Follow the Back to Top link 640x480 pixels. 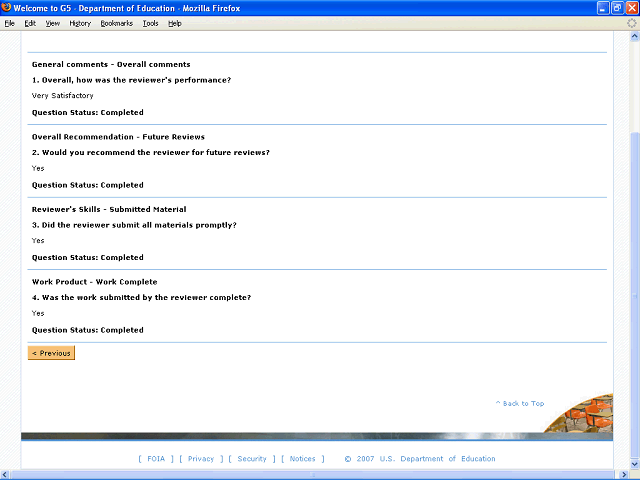[520, 403]
